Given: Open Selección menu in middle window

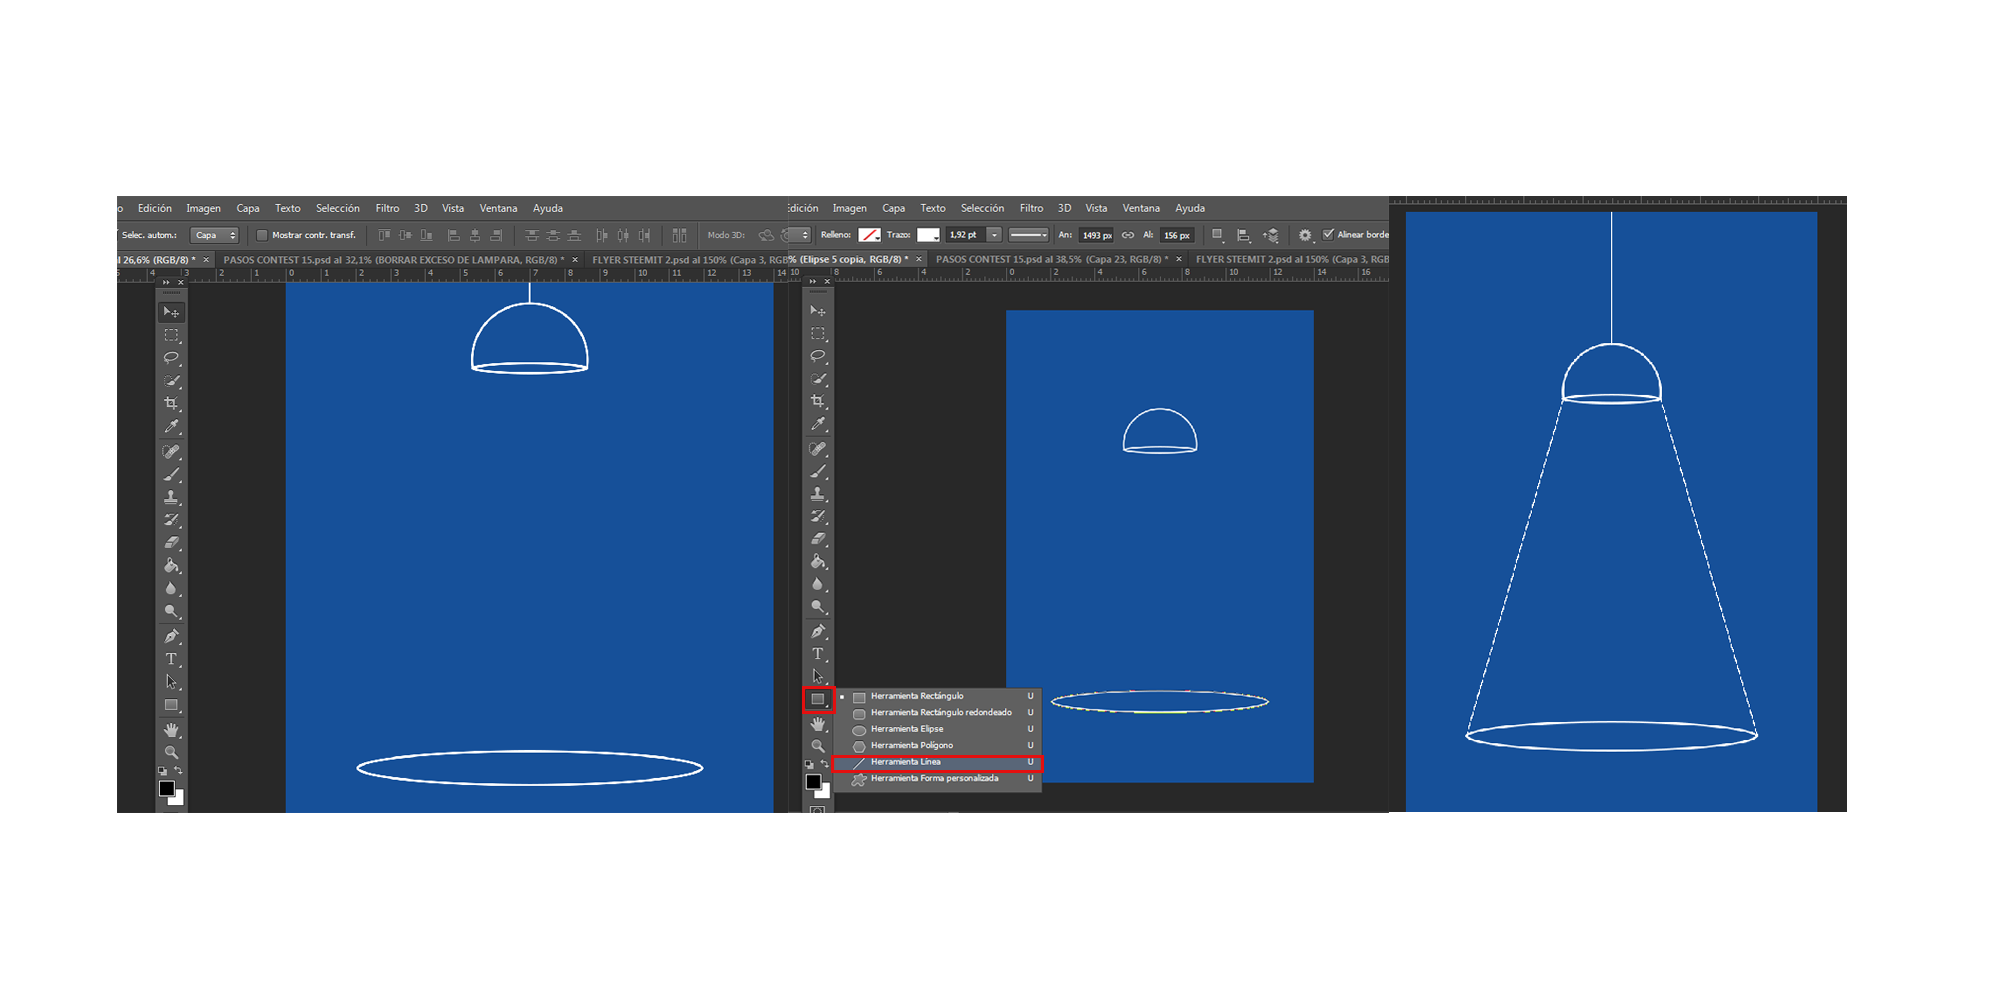Looking at the screenshot, I should 982,208.
